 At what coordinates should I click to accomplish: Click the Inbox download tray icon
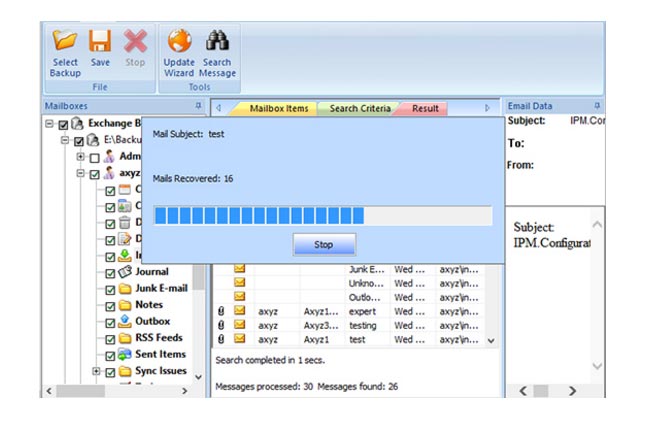[x=125, y=256]
